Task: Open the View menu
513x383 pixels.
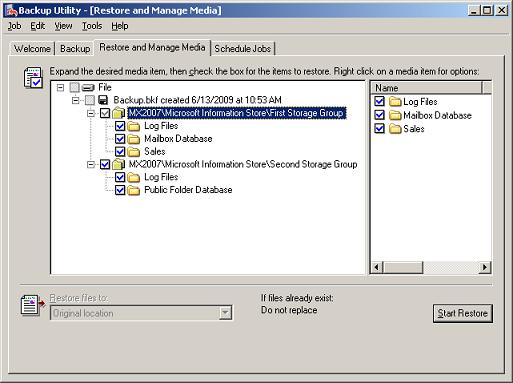Action: click(63, 26)
